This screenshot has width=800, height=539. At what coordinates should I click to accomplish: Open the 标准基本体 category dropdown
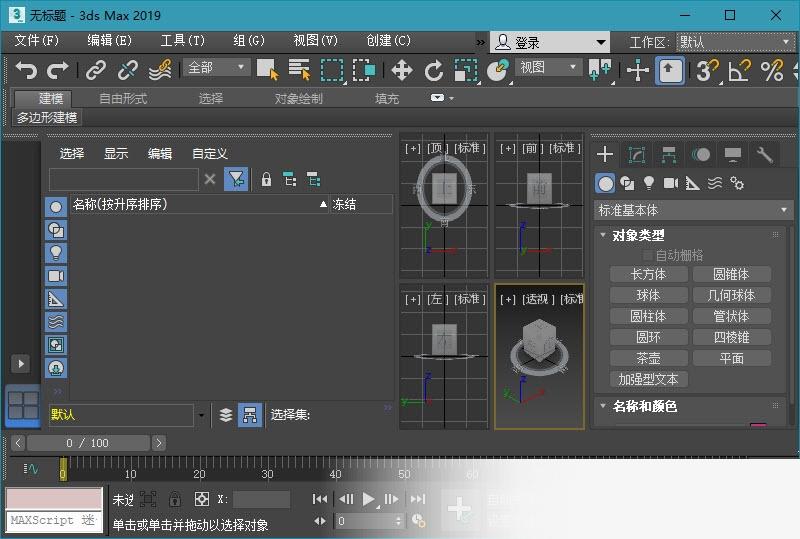coord(693,210)
